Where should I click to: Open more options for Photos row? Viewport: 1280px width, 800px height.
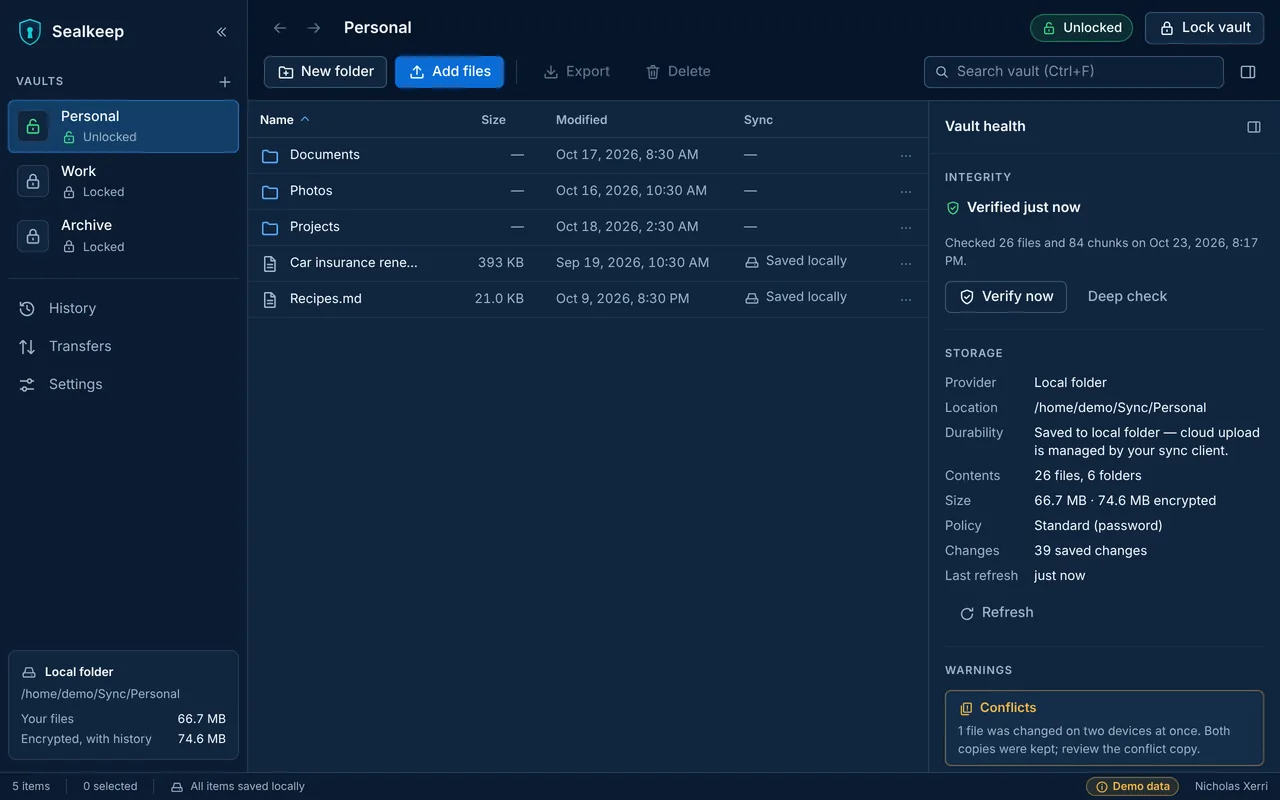[x=906, y=192]
